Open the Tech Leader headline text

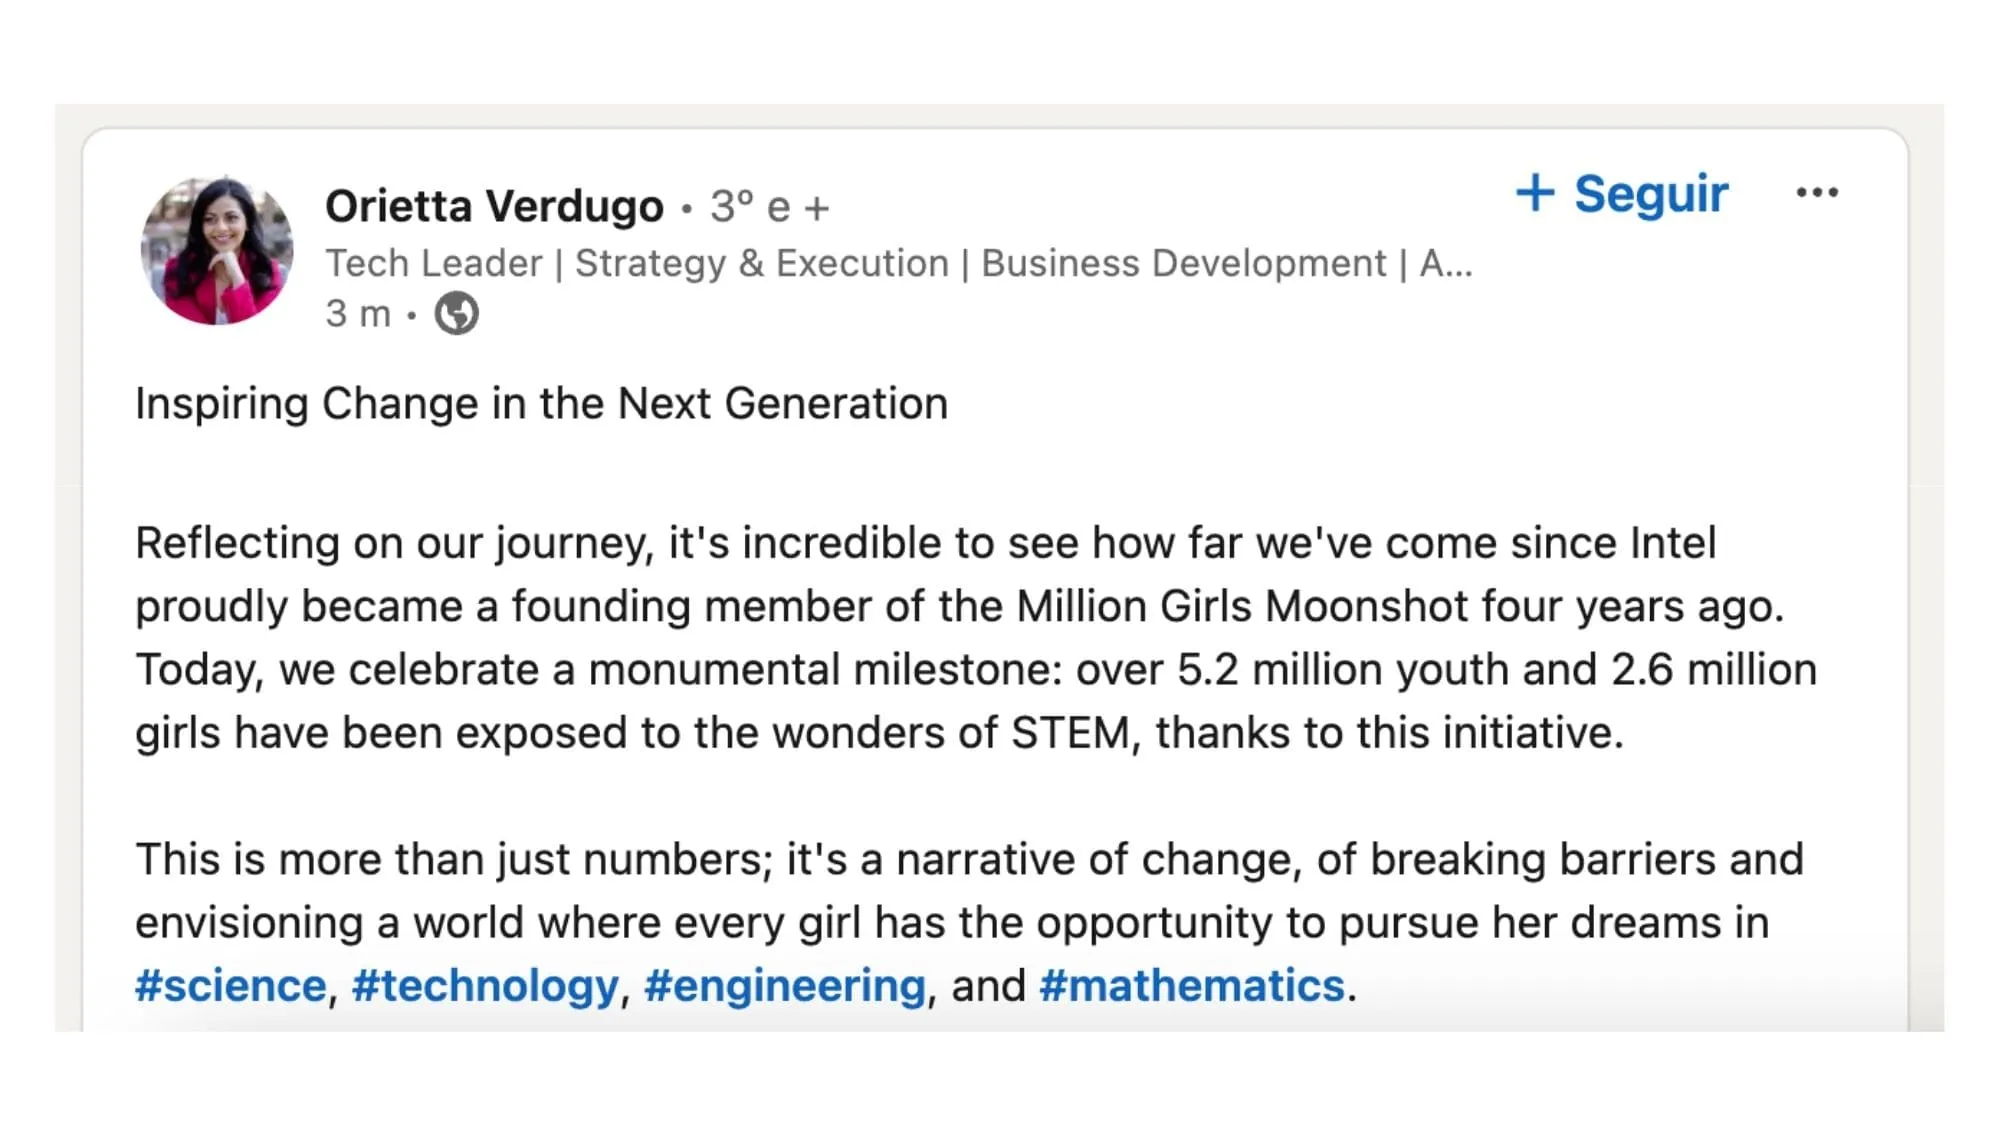(899, 263)
